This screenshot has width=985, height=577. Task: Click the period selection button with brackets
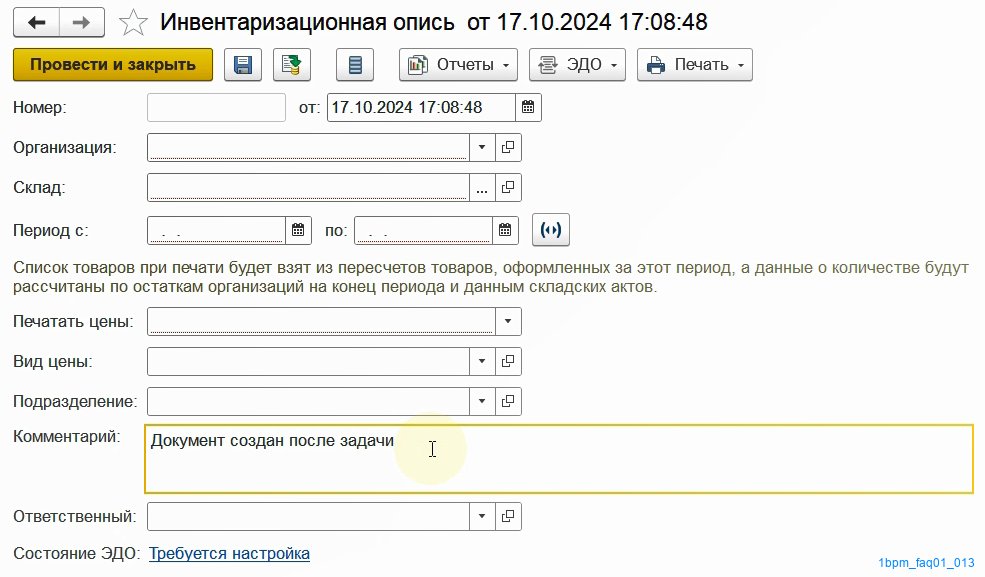551,230
